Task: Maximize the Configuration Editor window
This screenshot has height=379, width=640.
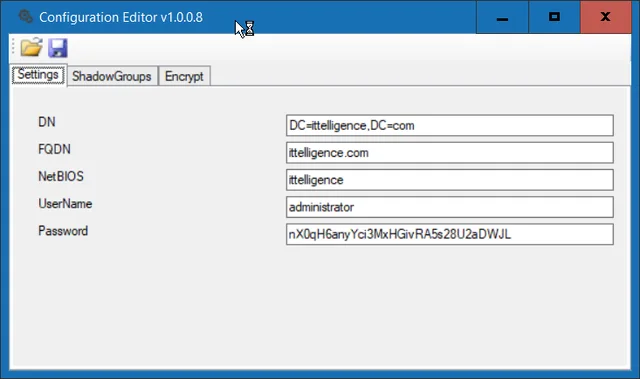Action: [554, 17]
